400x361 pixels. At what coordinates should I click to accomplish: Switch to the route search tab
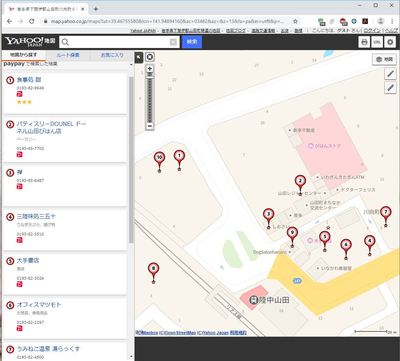[x=68, y=55]
